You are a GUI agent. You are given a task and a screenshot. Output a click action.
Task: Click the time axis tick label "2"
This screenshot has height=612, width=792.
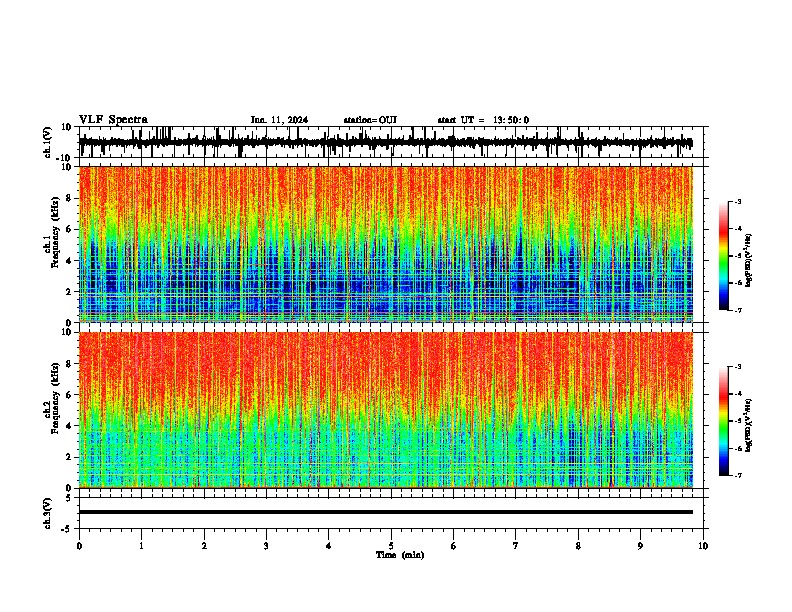click(204, 546)
